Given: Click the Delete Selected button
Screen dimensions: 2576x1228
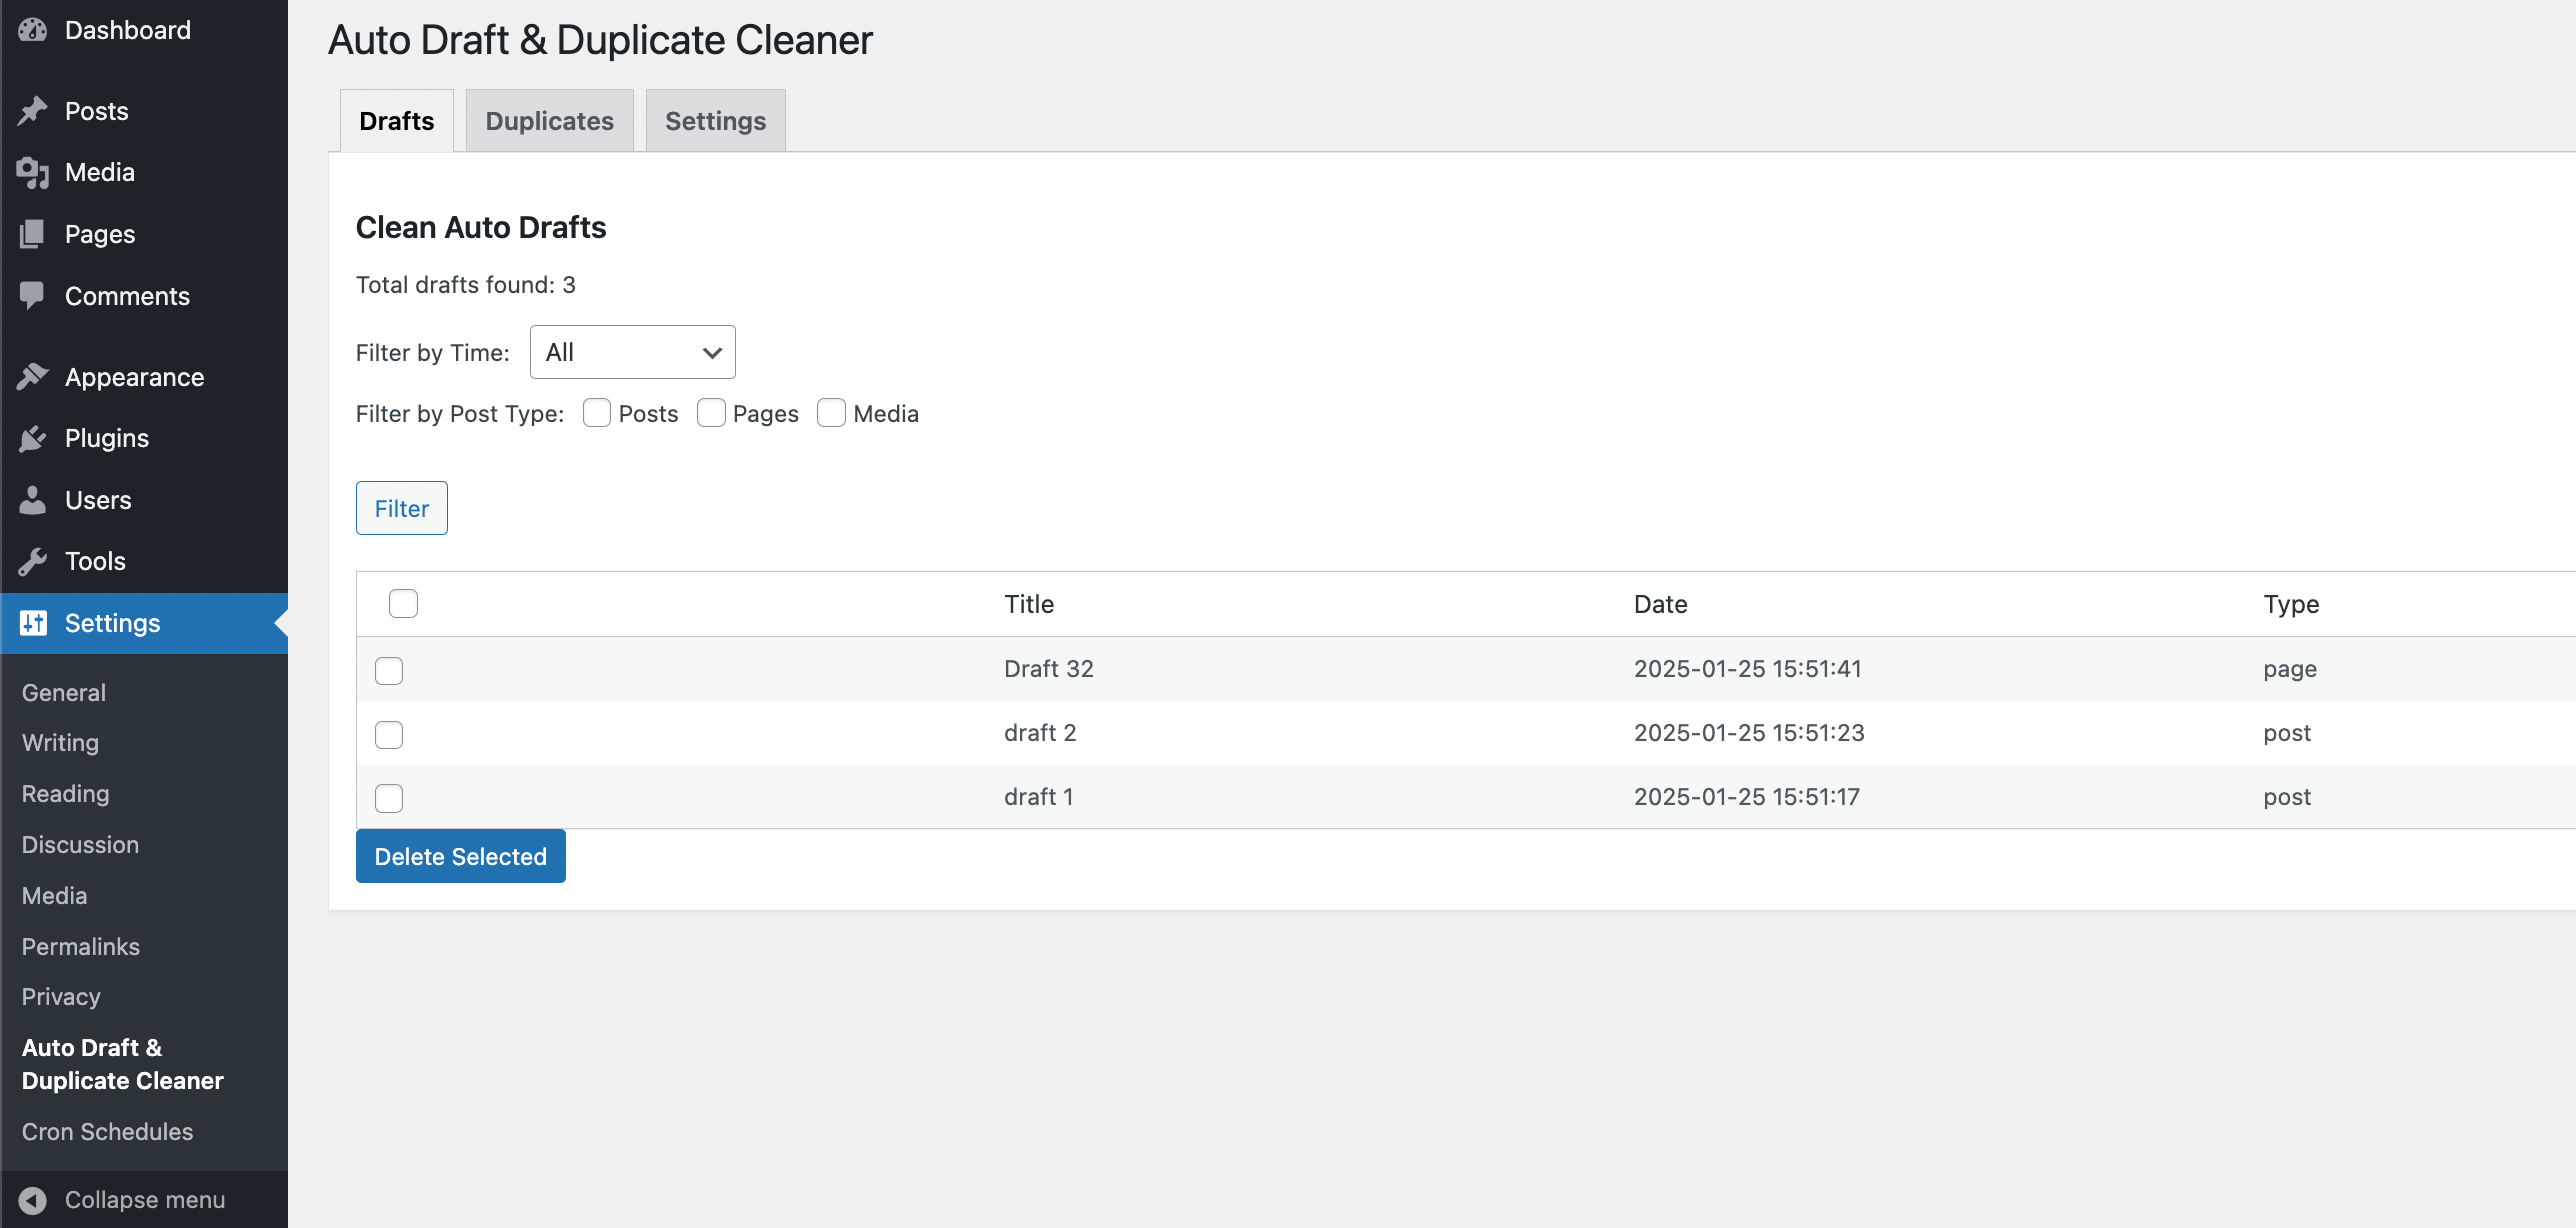Looking at the screenshot, I should 460,856.
